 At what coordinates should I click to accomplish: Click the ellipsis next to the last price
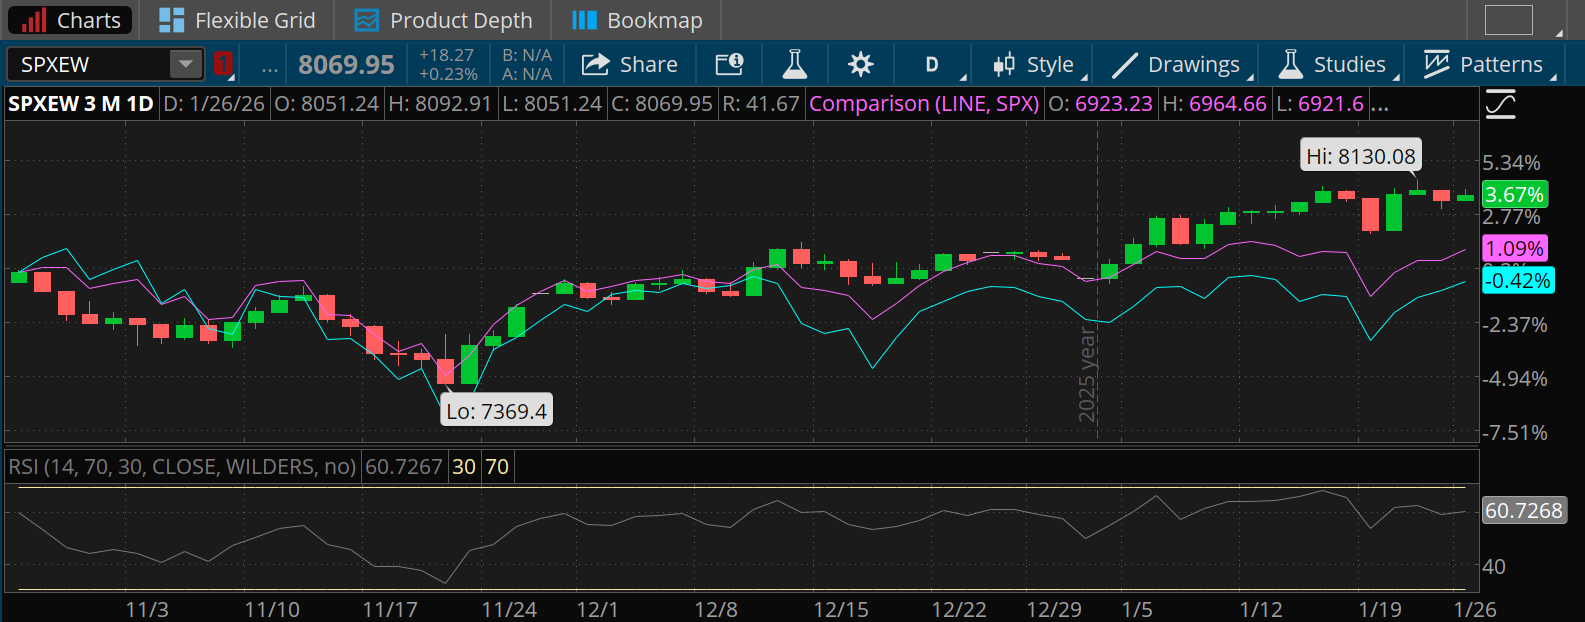click(x=270, y=66)
